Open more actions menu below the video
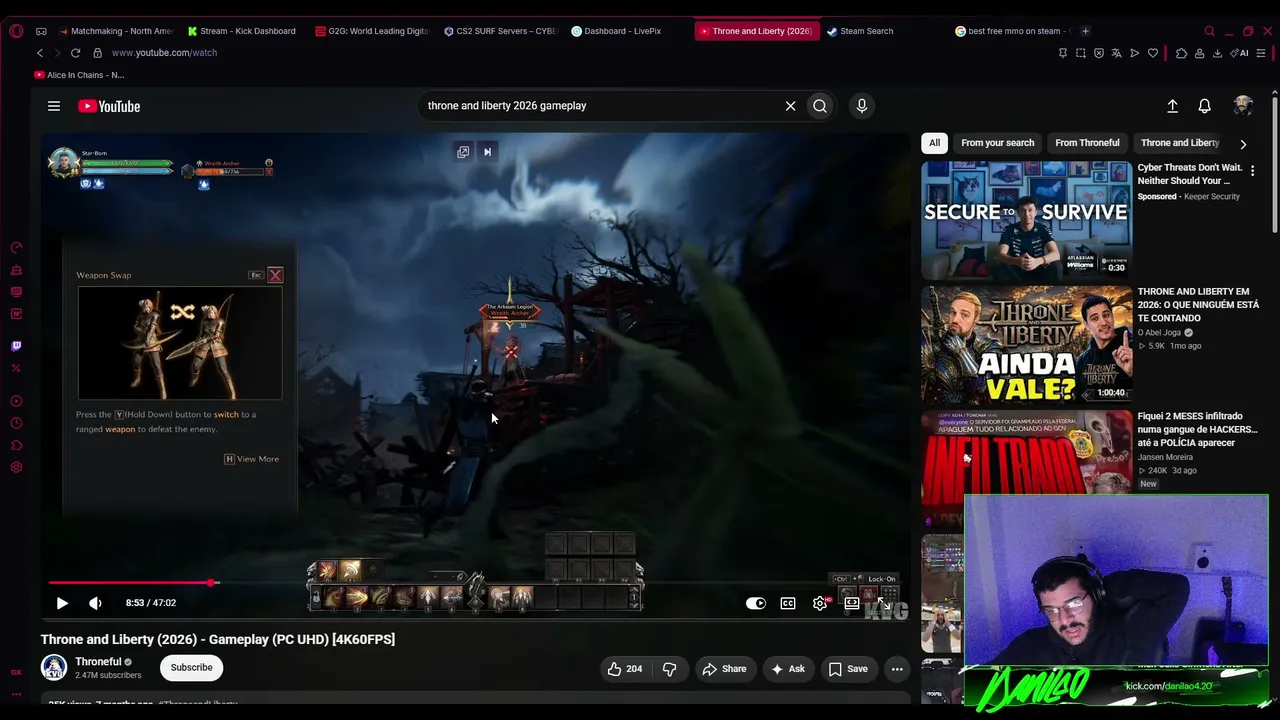Image resolution: width=1280 pixels, height=720 pixels. (897, 669)
